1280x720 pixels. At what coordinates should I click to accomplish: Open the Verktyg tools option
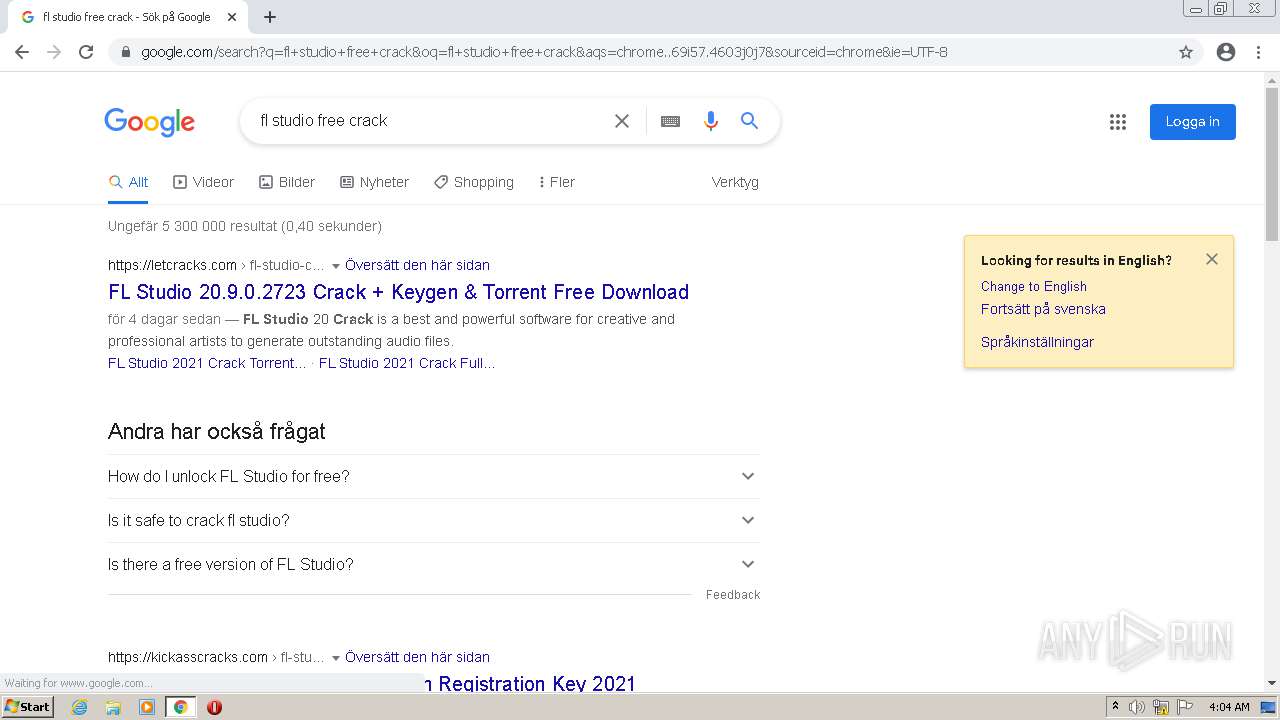click(x=735, y=182)
